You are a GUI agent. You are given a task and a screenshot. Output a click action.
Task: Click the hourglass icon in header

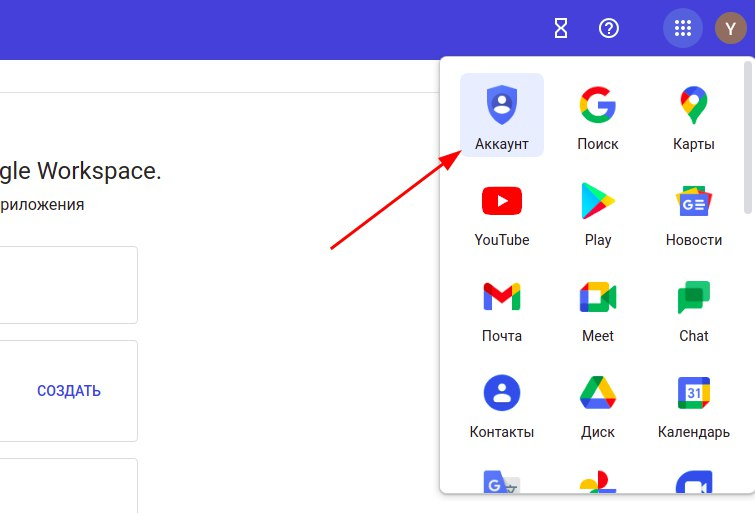[x=560, y=28]
